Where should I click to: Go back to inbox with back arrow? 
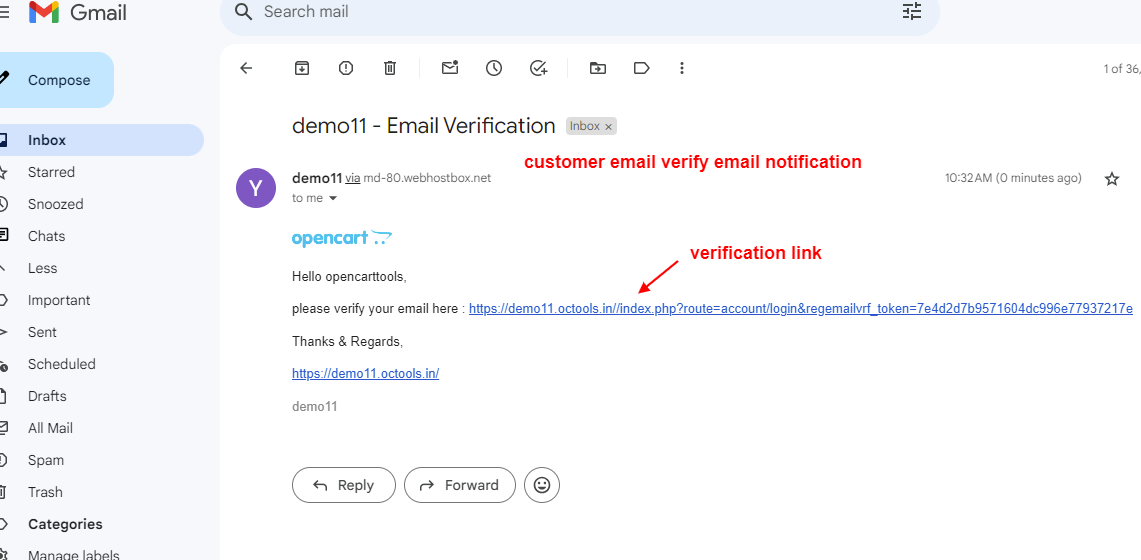pos(246,68)
